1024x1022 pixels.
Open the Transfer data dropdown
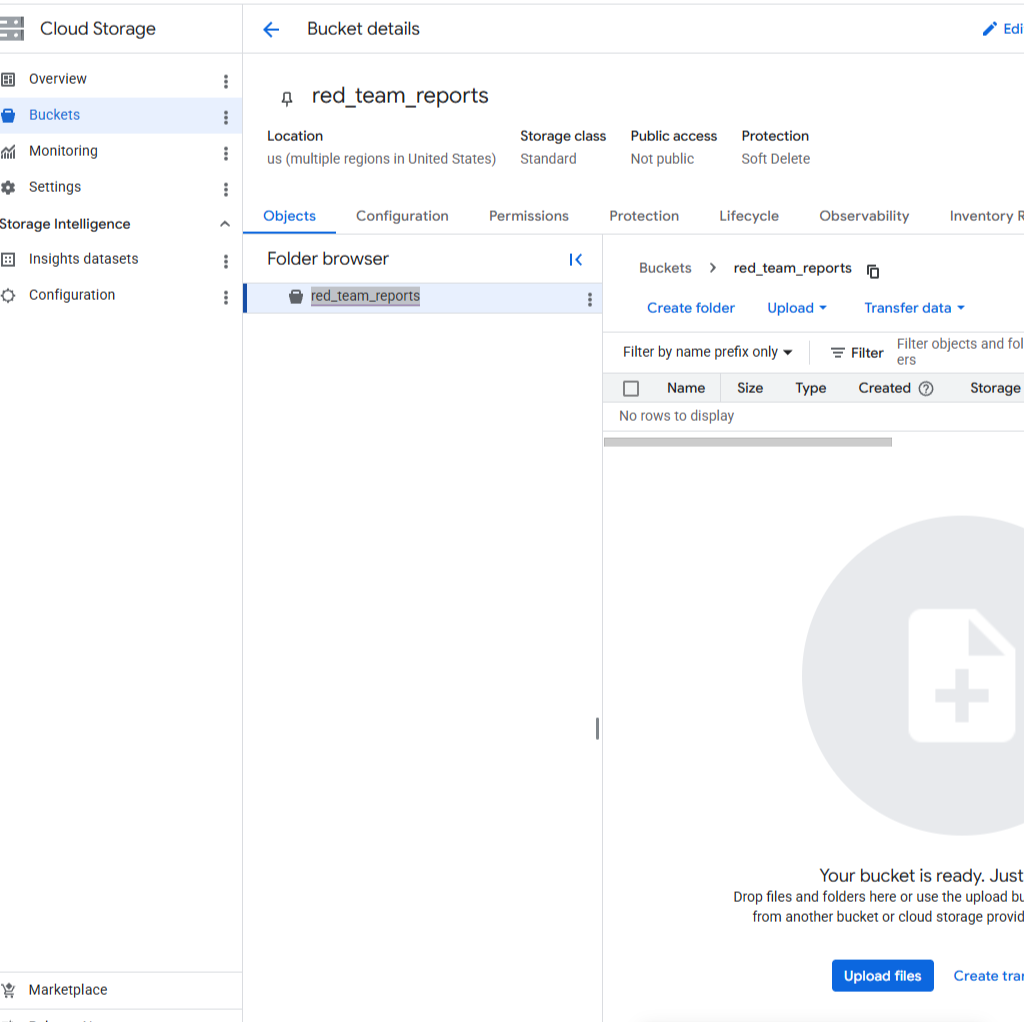(914, 308)
